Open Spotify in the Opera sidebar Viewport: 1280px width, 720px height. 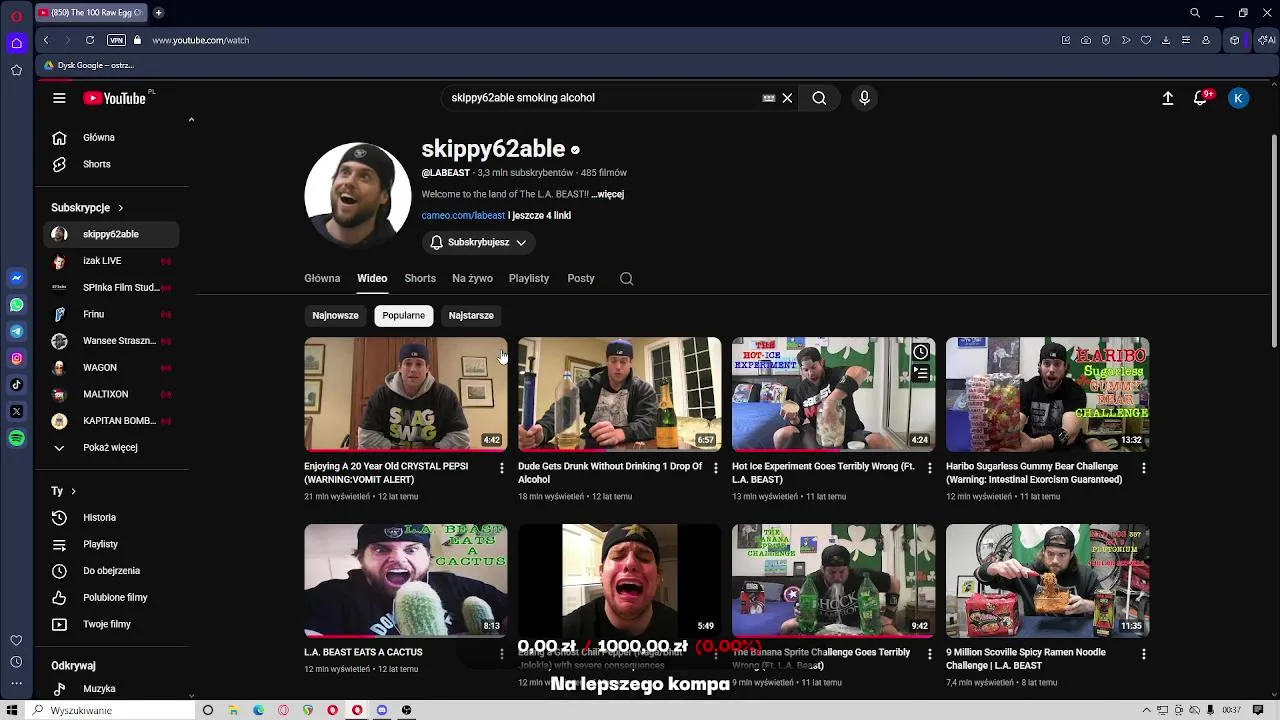tap(16, 438)
